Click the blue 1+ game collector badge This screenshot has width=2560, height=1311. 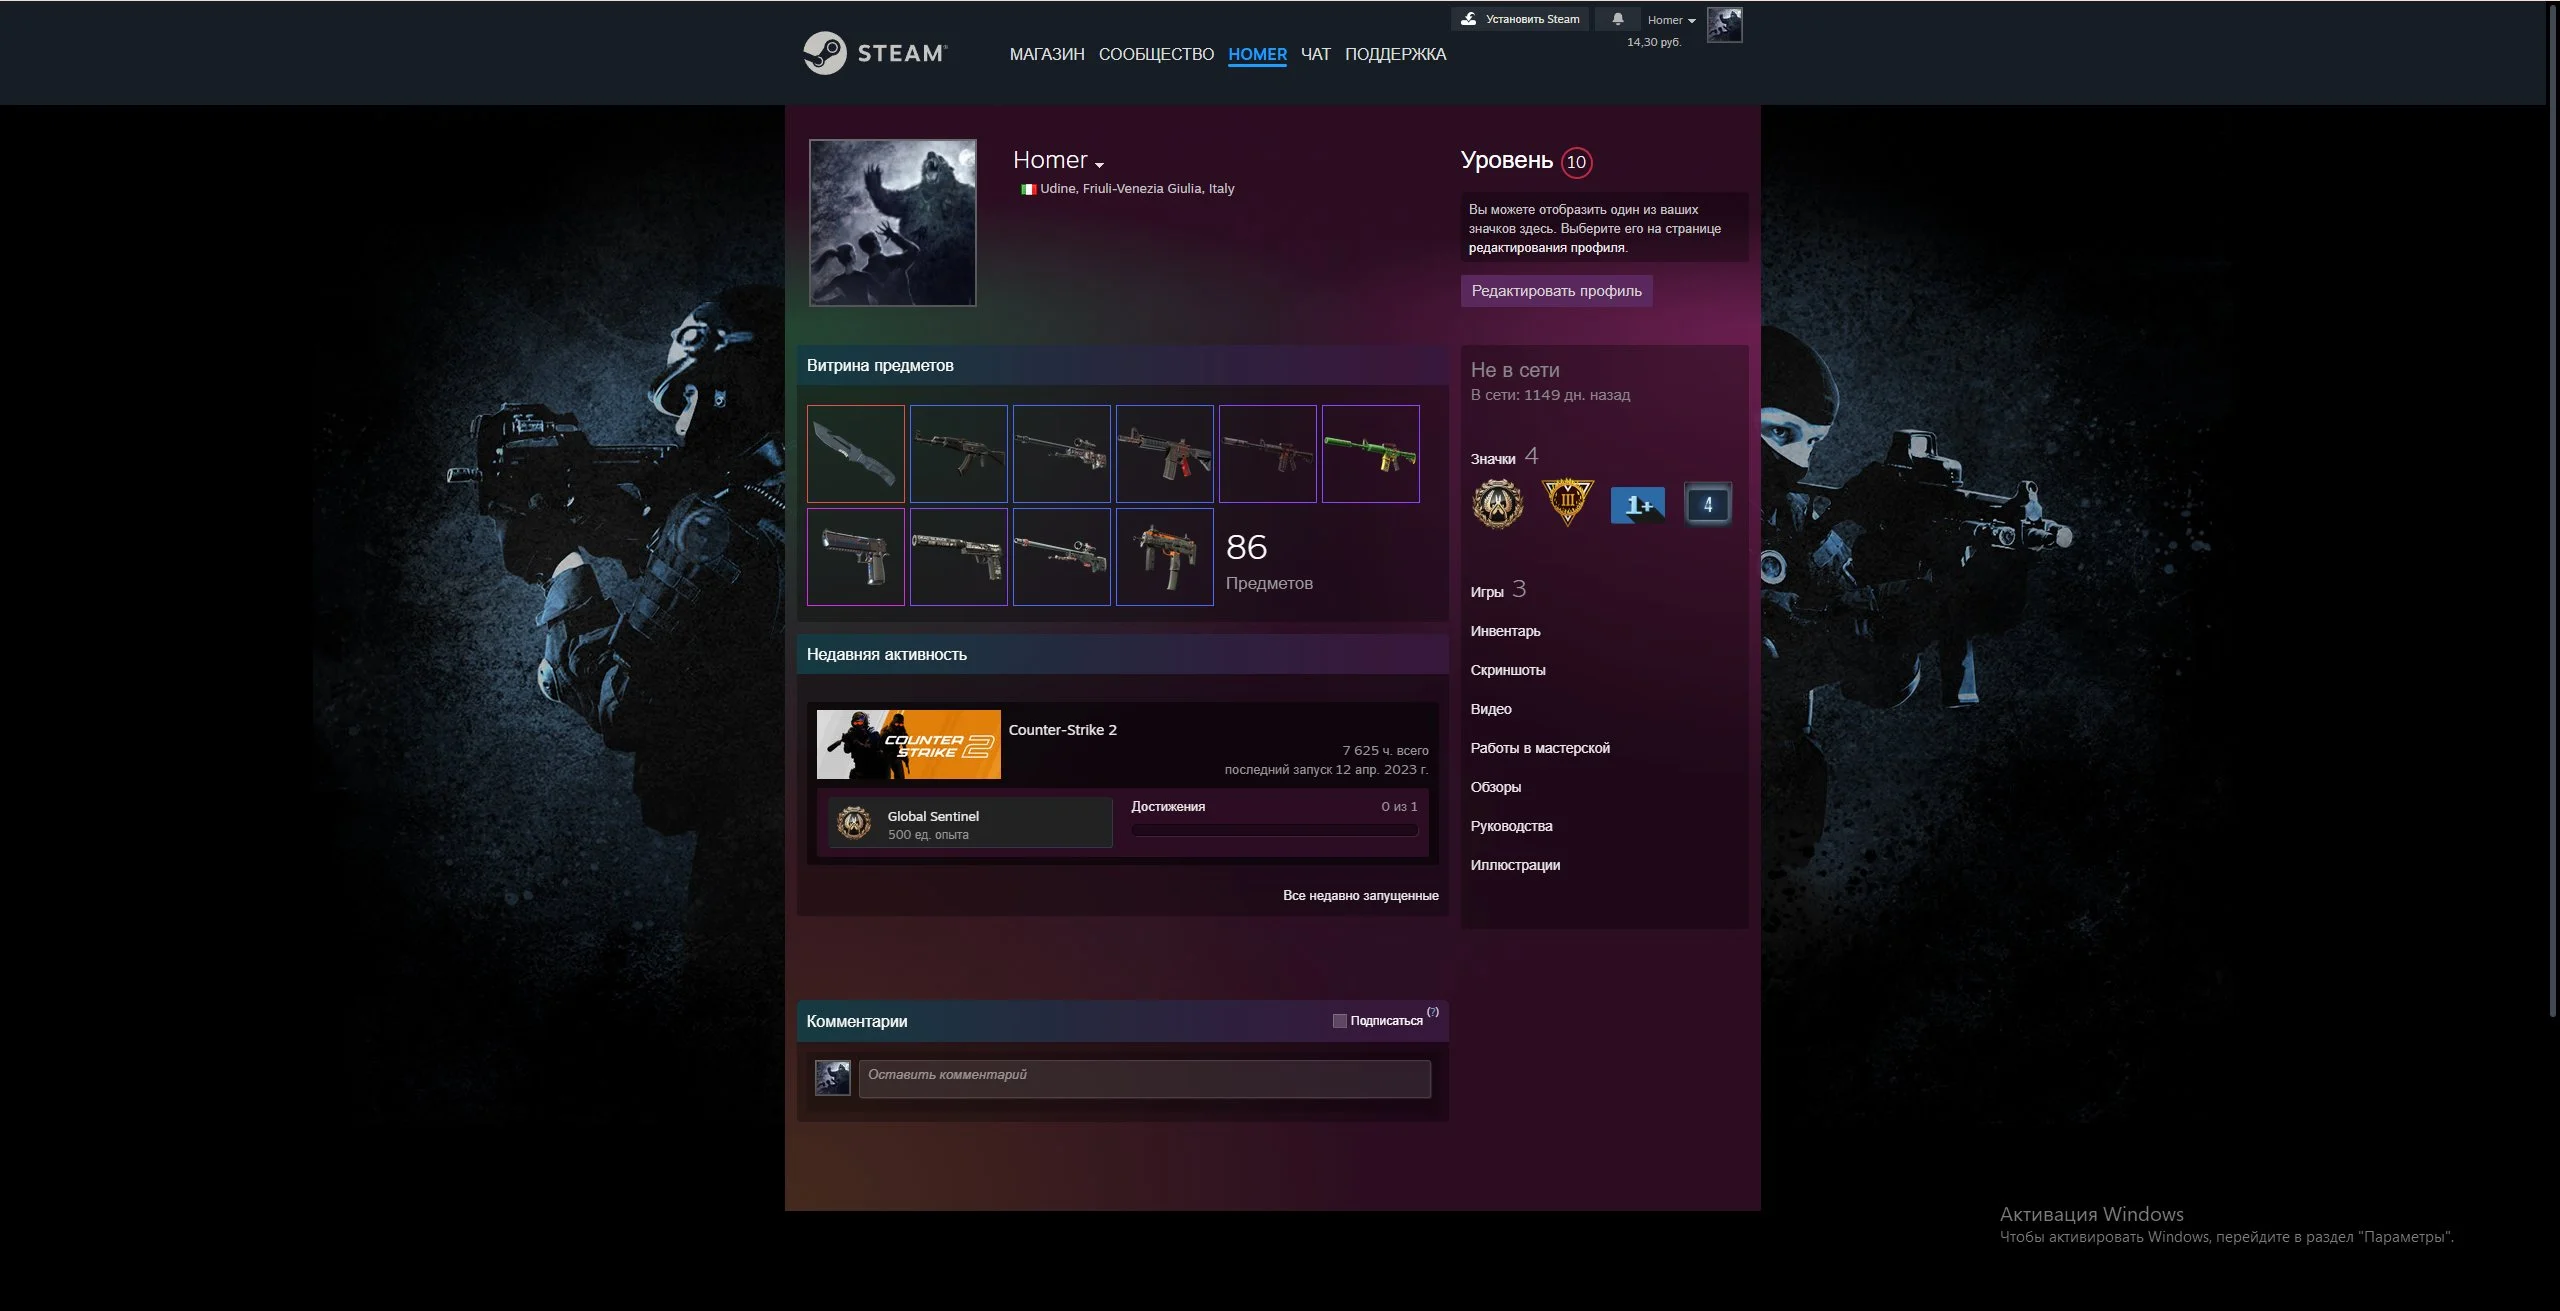[x=1637, y=505]
